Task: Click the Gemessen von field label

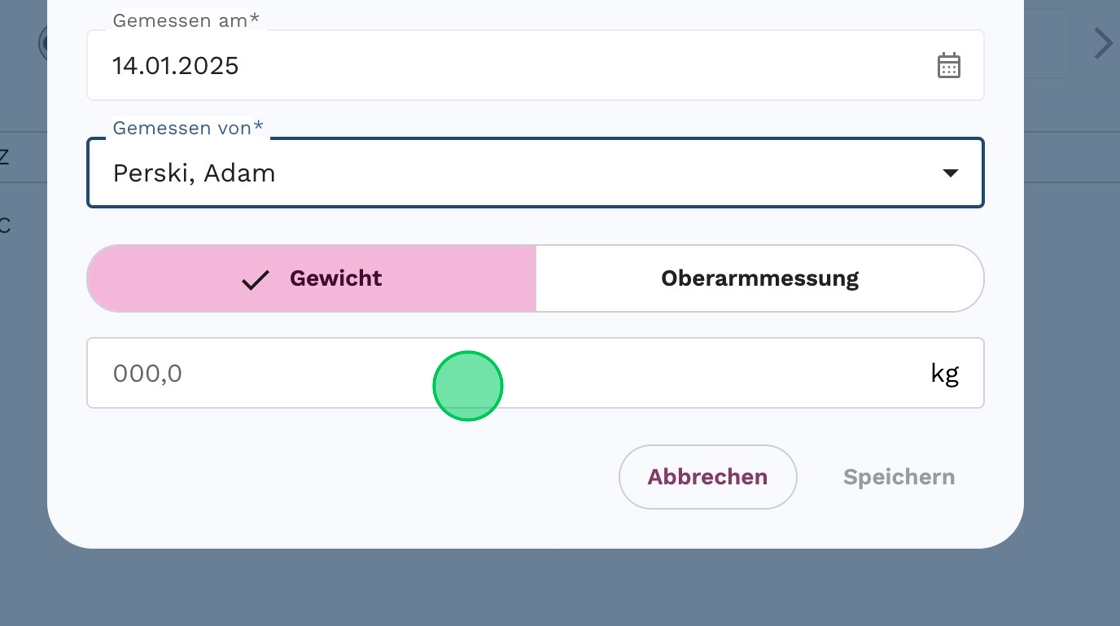Action: [187, 128]
